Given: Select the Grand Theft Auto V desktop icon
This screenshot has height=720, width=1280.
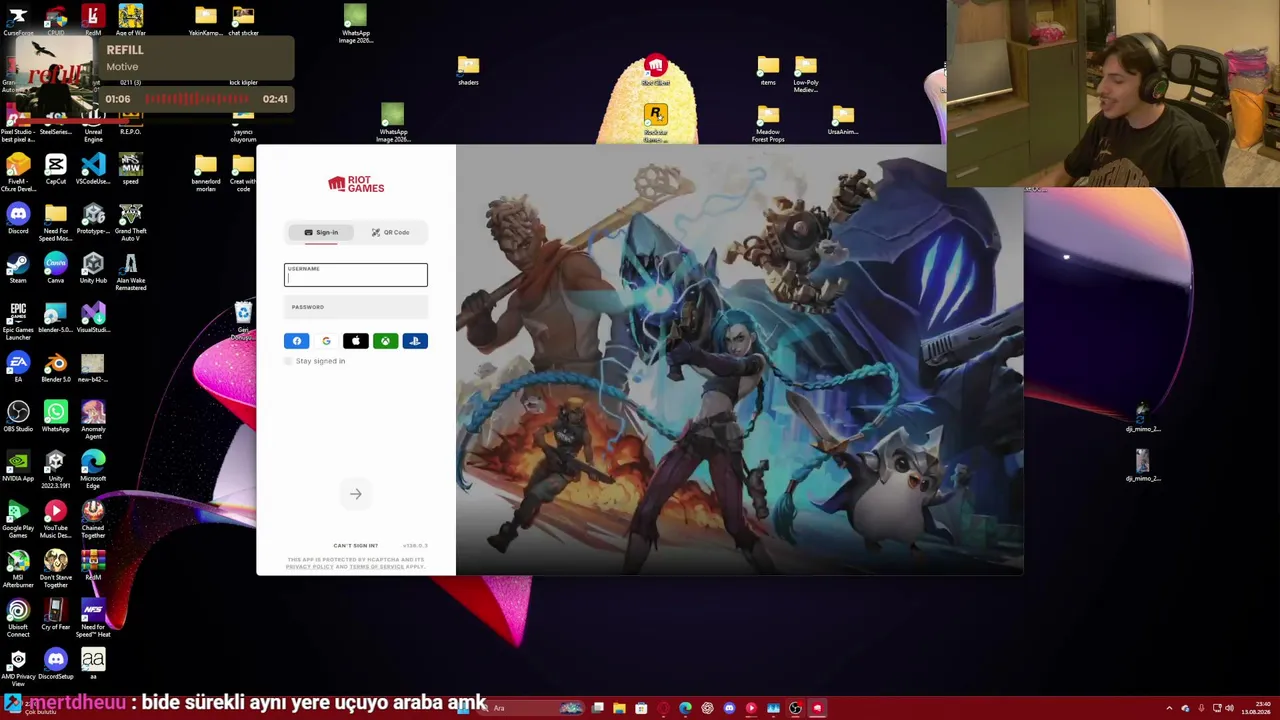Looking at the screenshot, I should [131, 222].
